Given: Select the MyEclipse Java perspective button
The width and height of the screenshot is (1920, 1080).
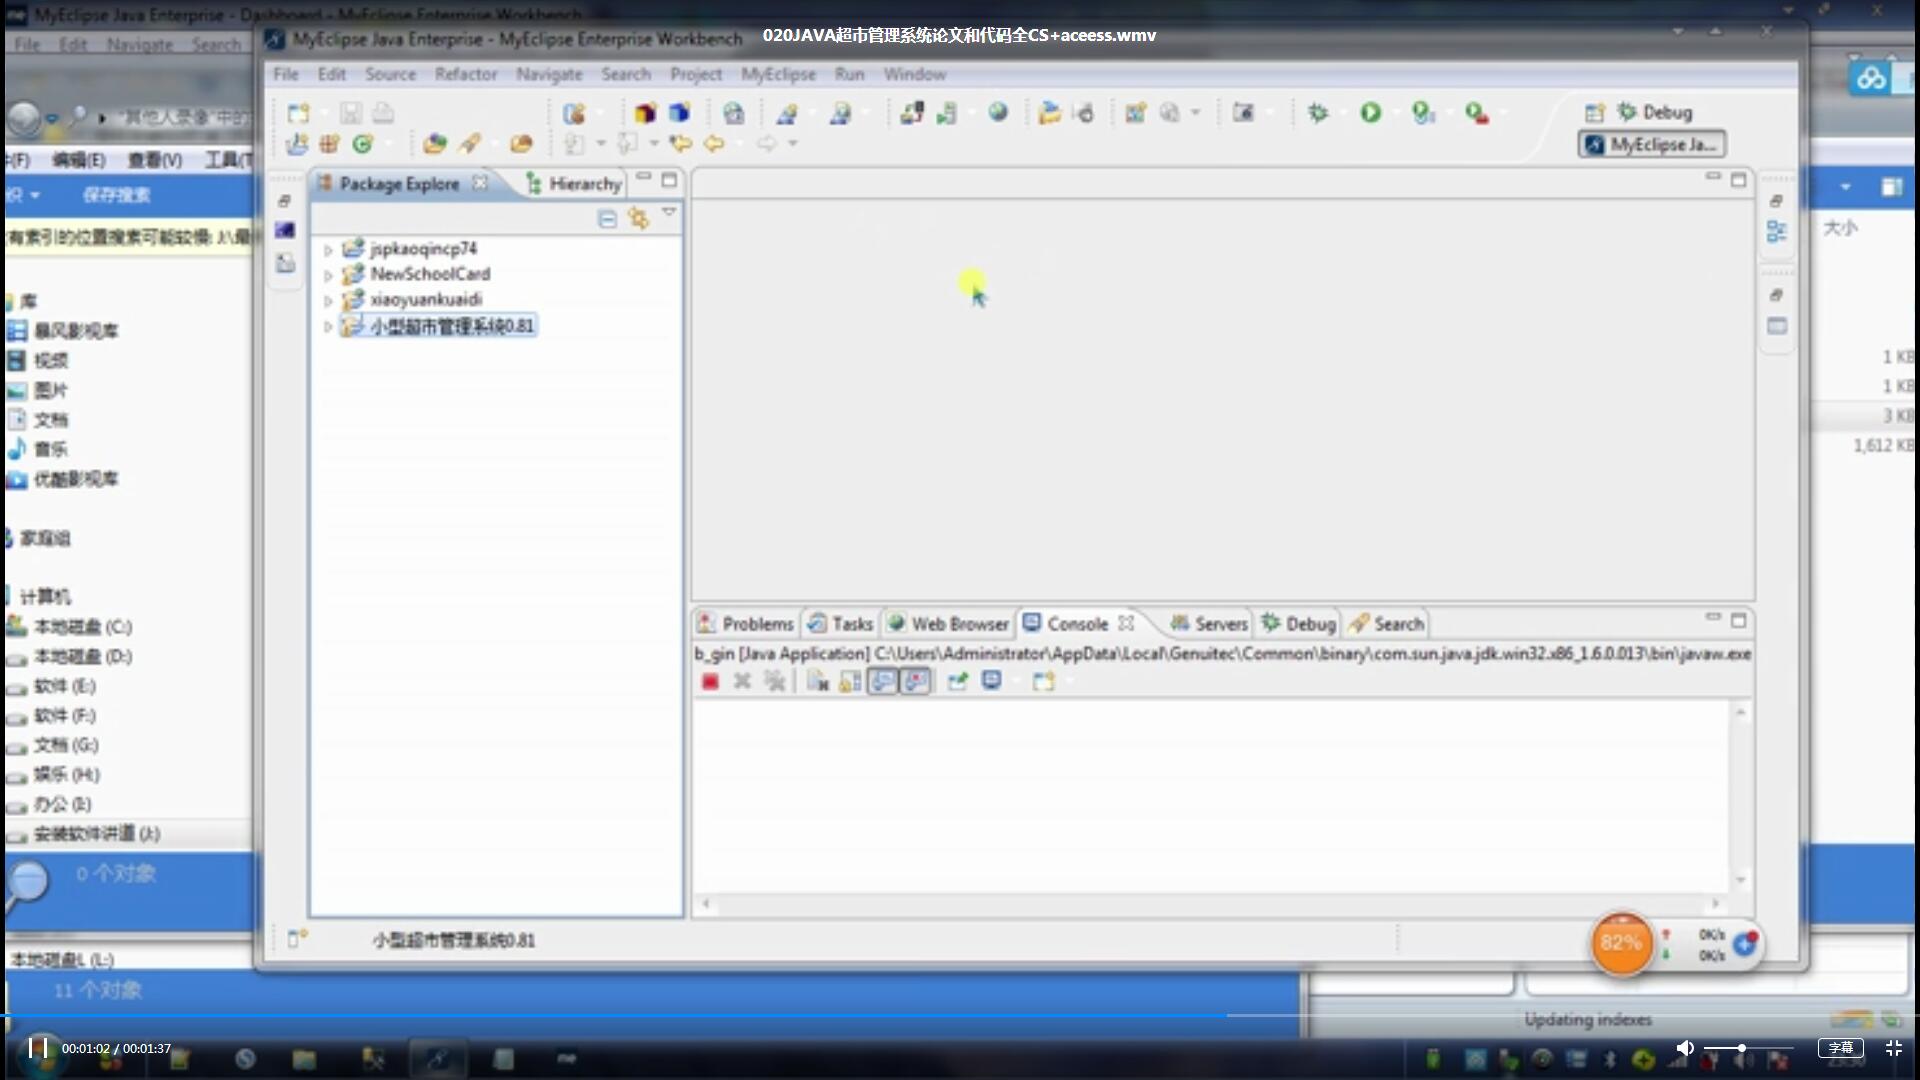Looking at the screenshot, I should [1652, 145].
